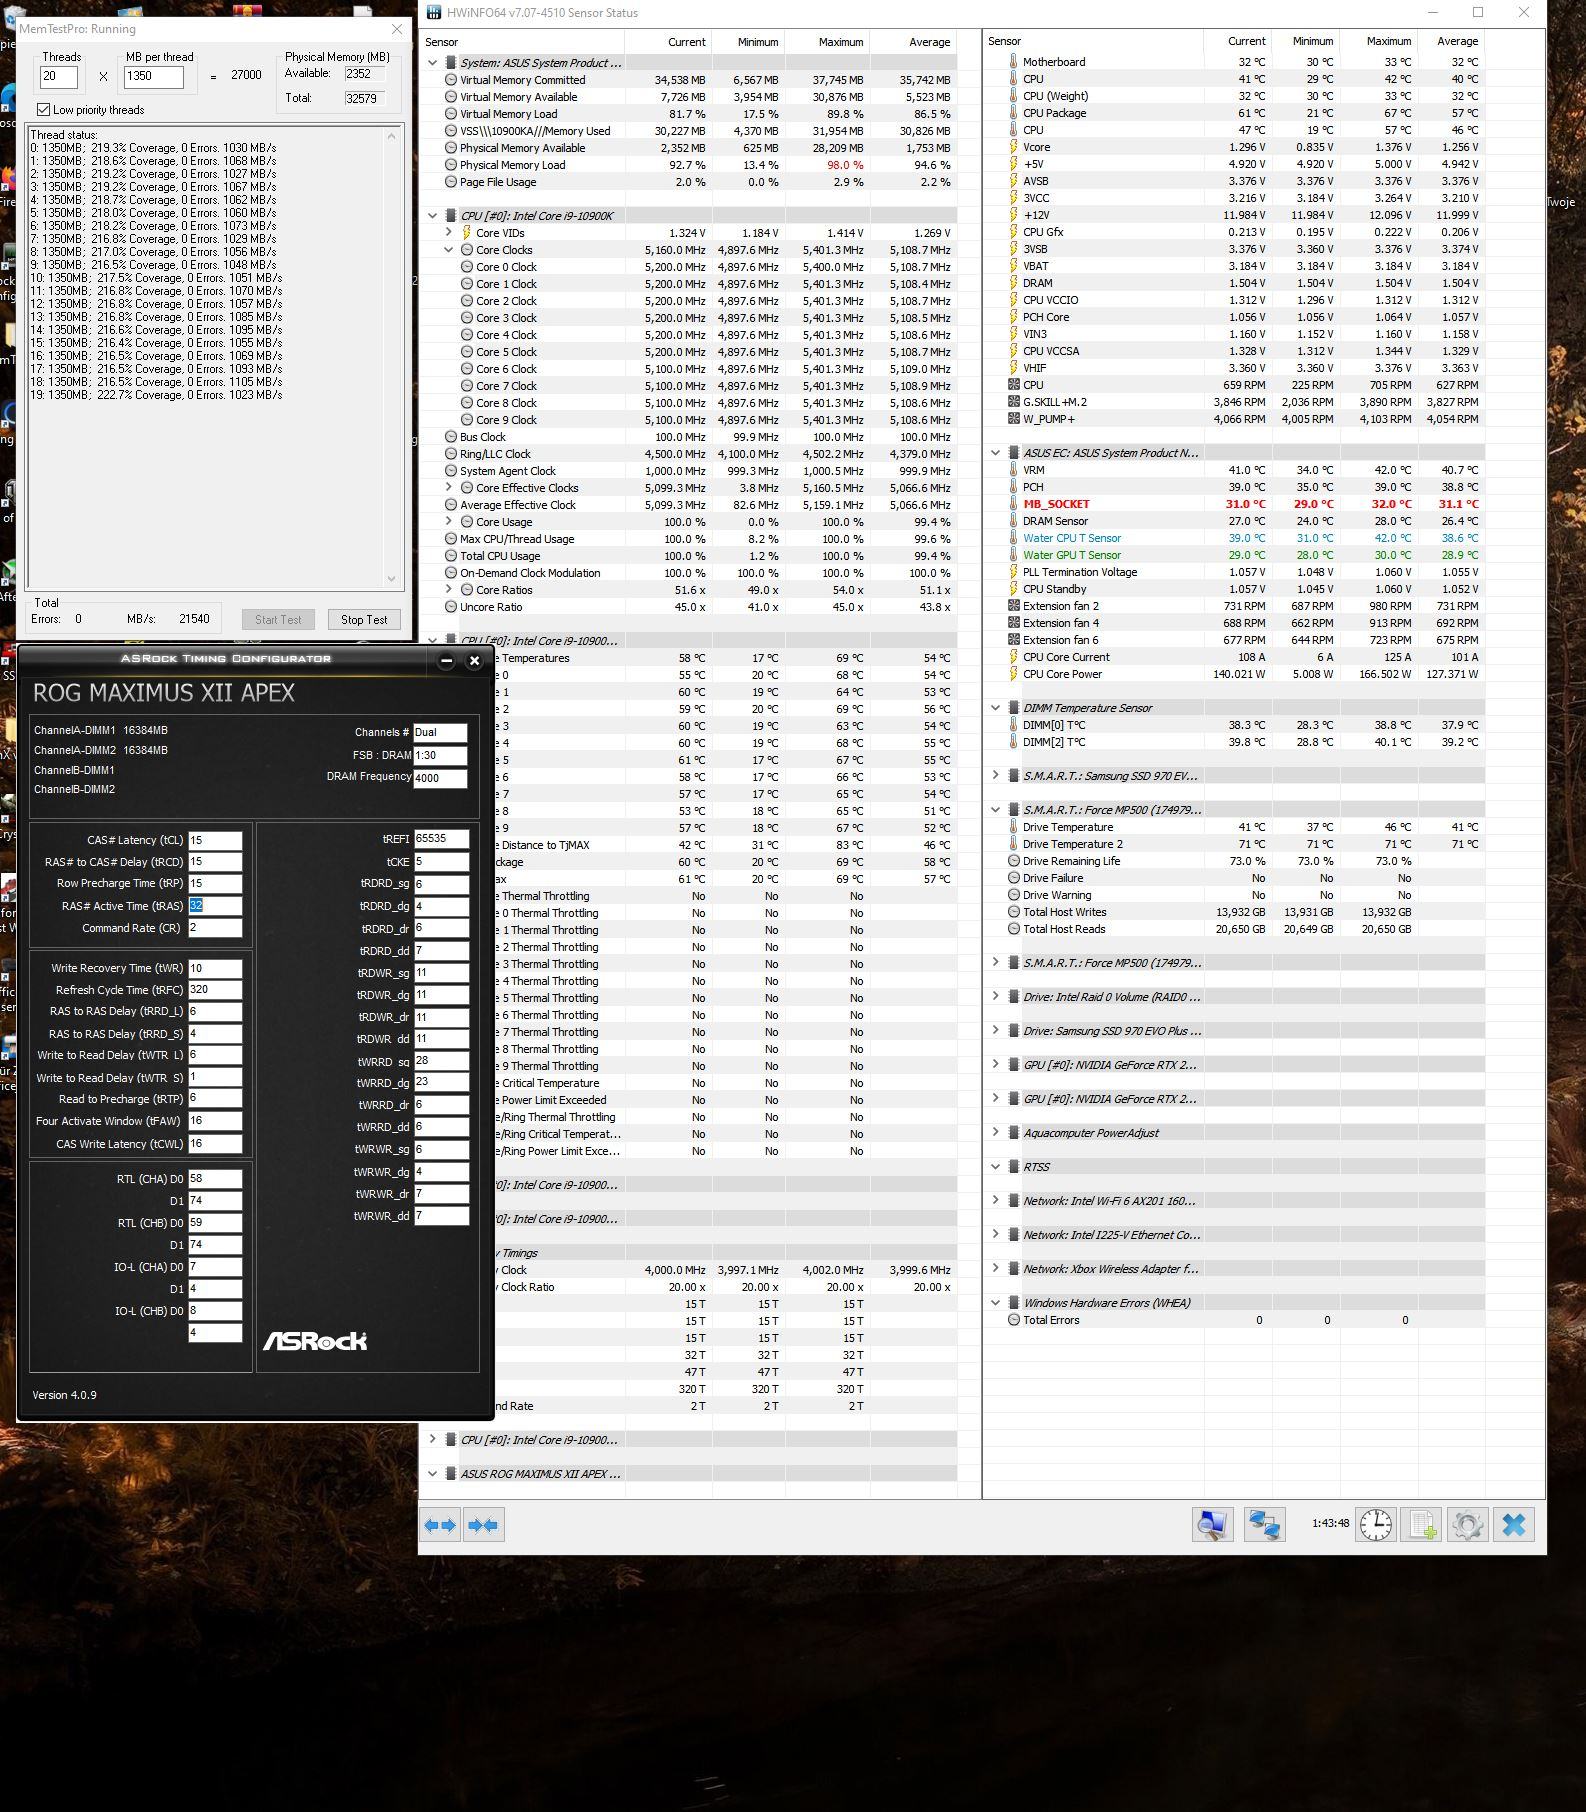Expand the RTSS sensor group
This screenshot has width=1586, height=1812.
(x=995, y=1167)
